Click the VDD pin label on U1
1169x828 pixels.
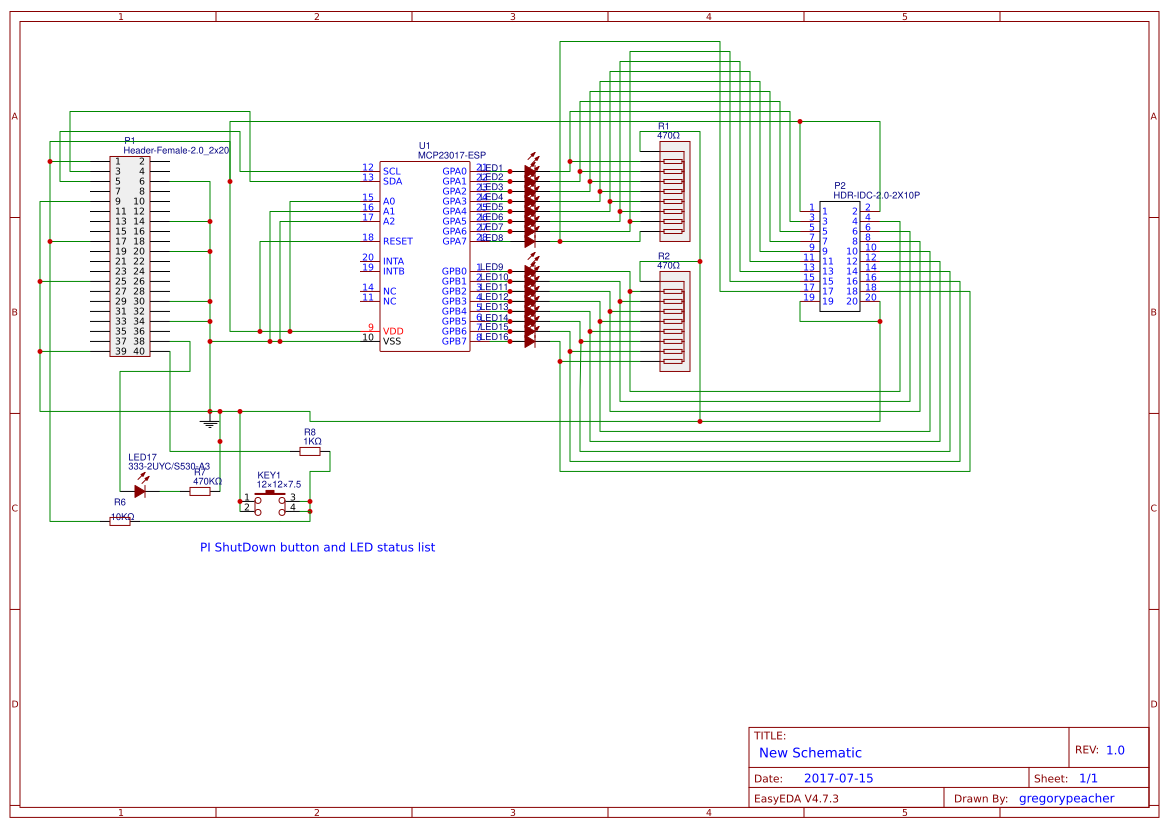[393, 329]
